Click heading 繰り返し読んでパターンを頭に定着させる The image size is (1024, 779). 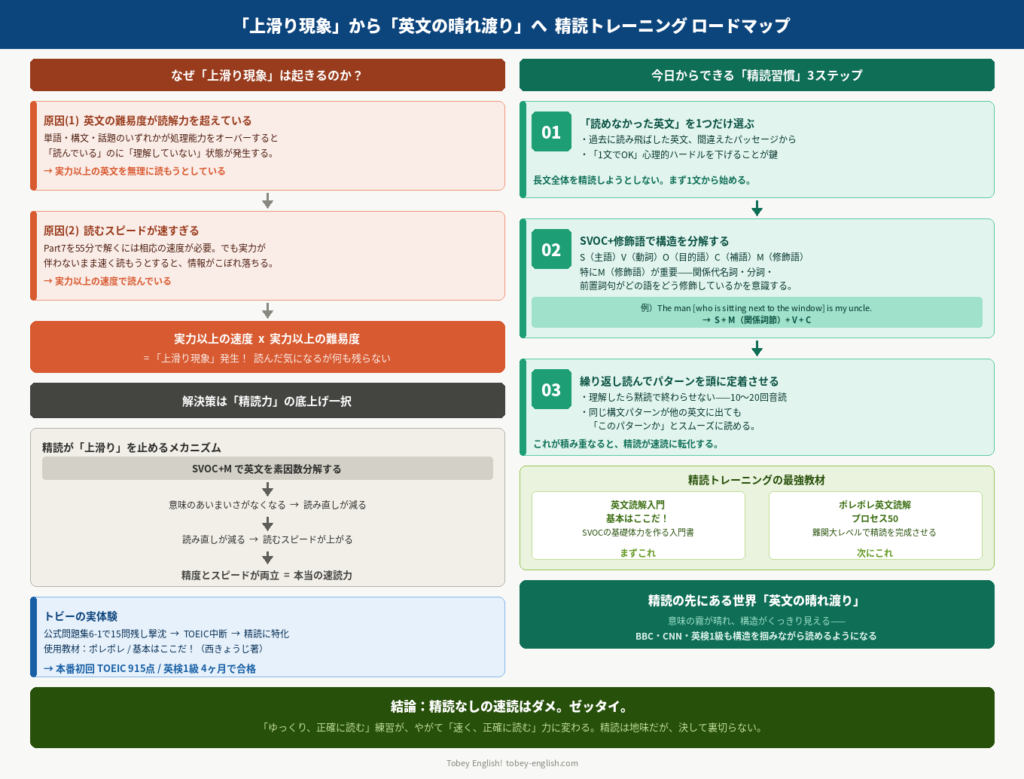click(679, 381)
